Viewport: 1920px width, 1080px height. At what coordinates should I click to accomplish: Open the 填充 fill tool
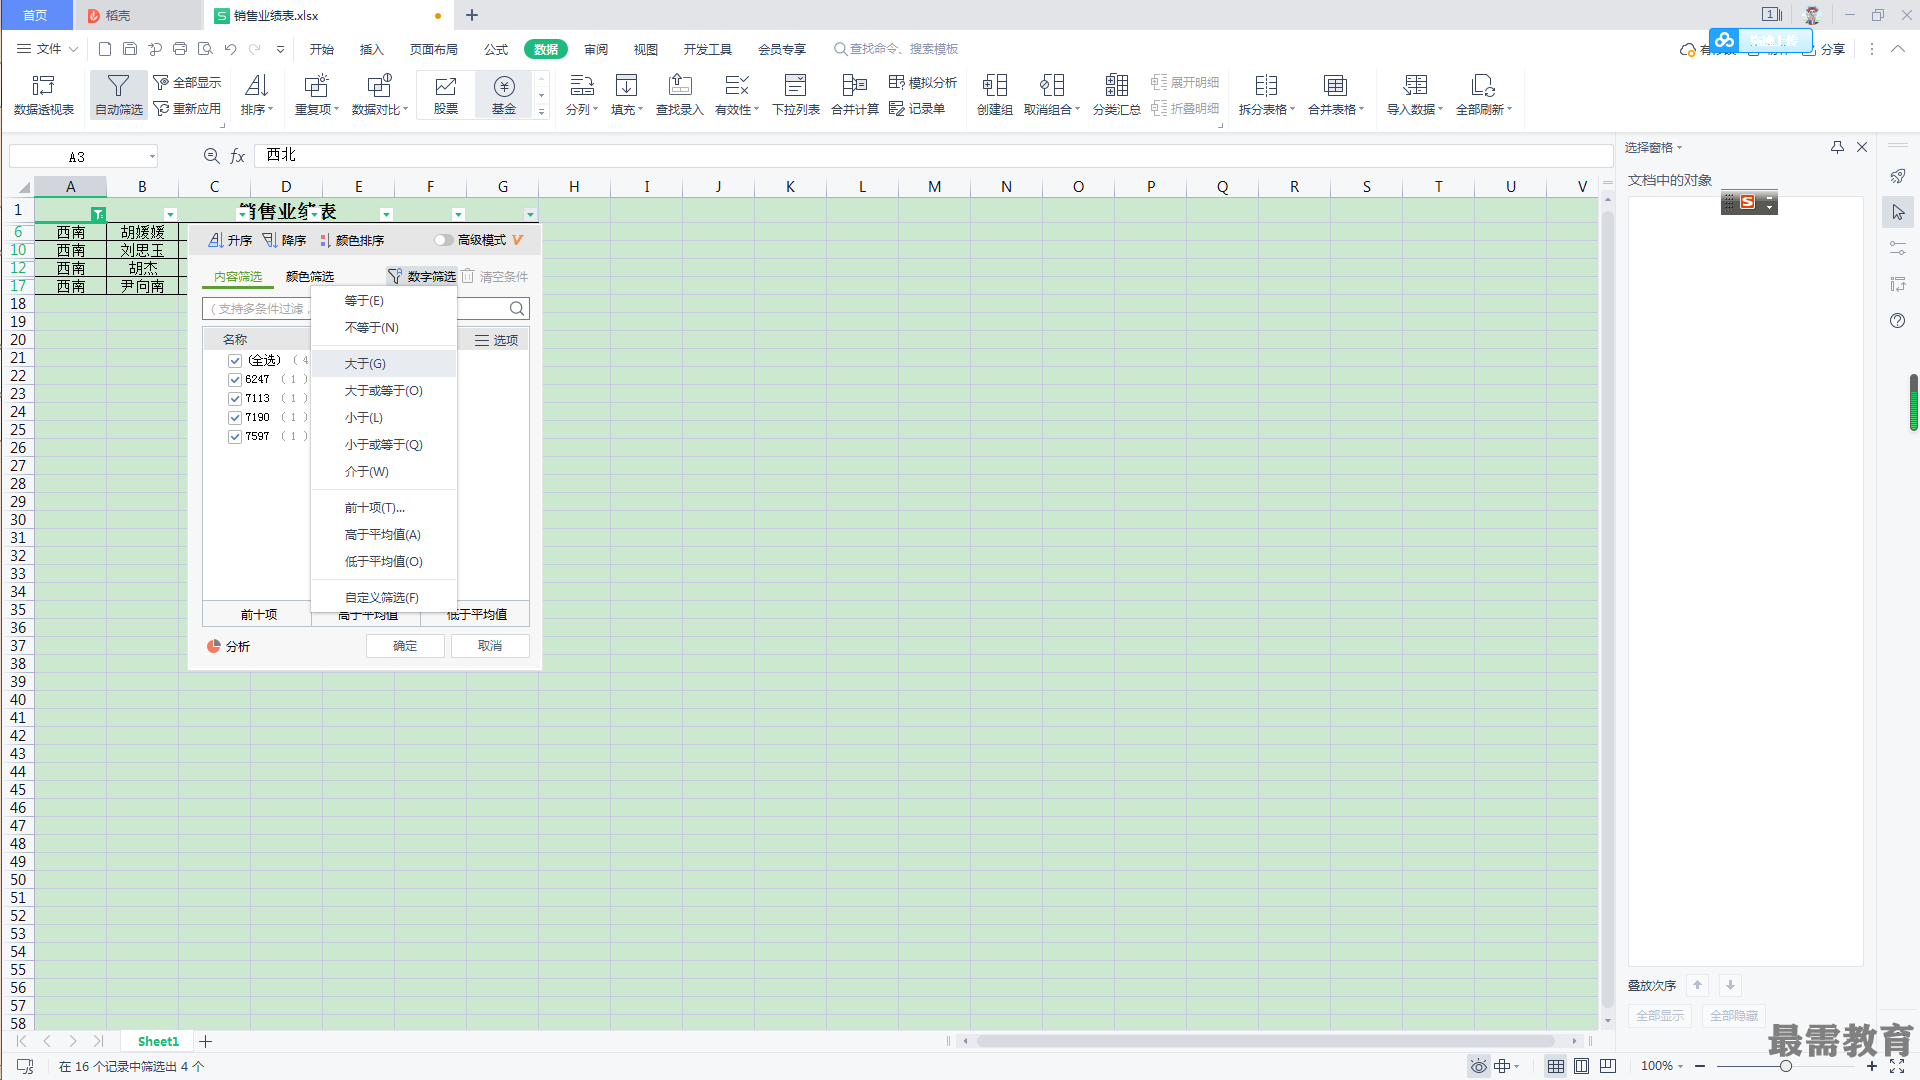coord(627,95)
